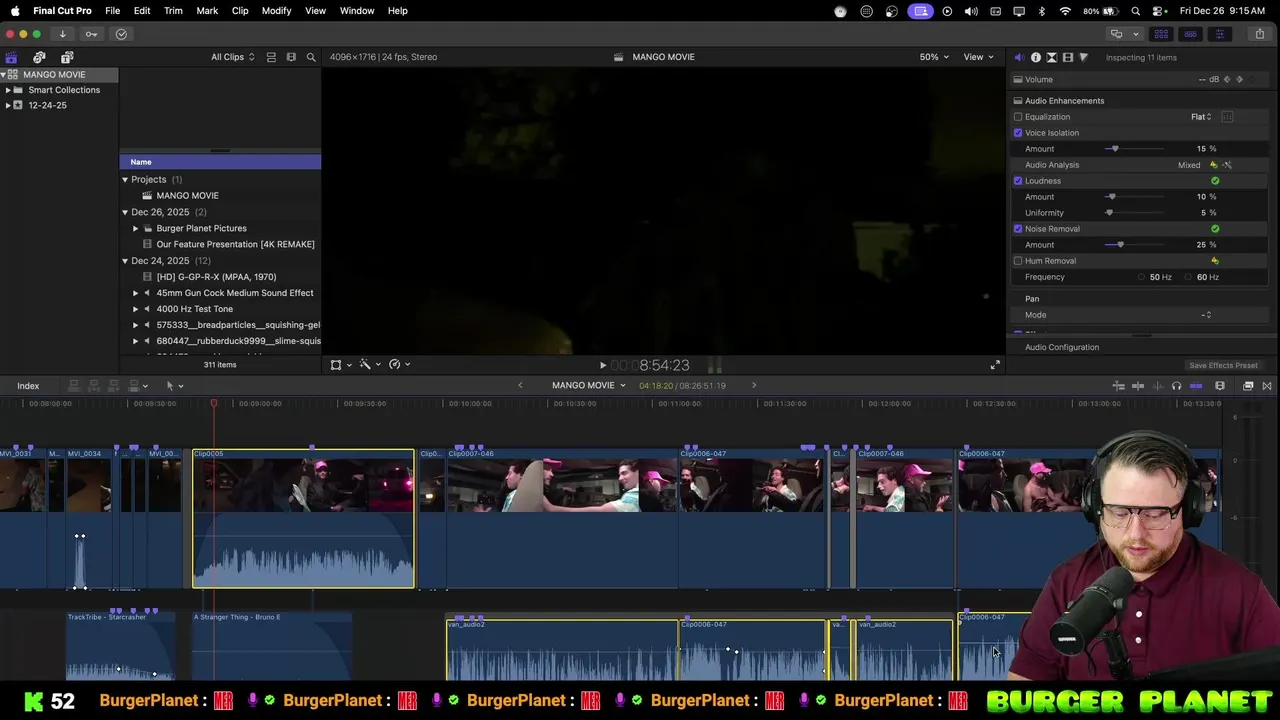Open the Audio inspector
The image size is (1280, 720).
pos(1019,57)
